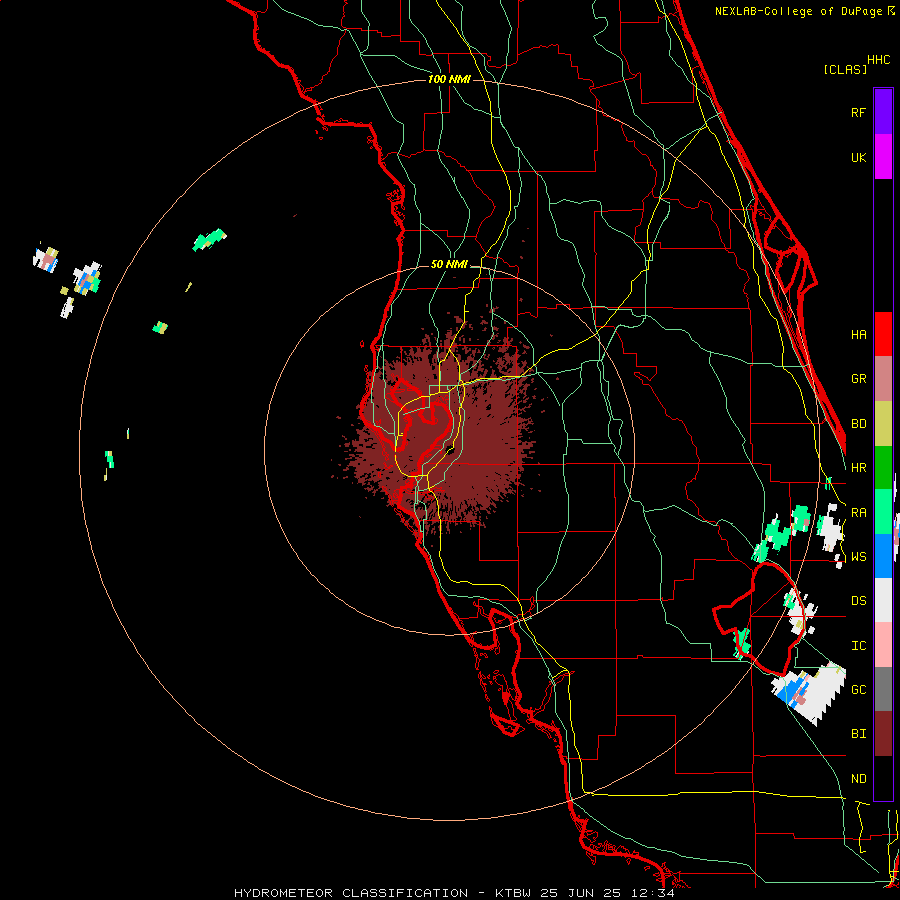Image resolution: width=900 pixels, height=900 pixels.
Task: Click the dusty pink GR legend swatch
Action: pyautogui.click(x=883, y=379)
